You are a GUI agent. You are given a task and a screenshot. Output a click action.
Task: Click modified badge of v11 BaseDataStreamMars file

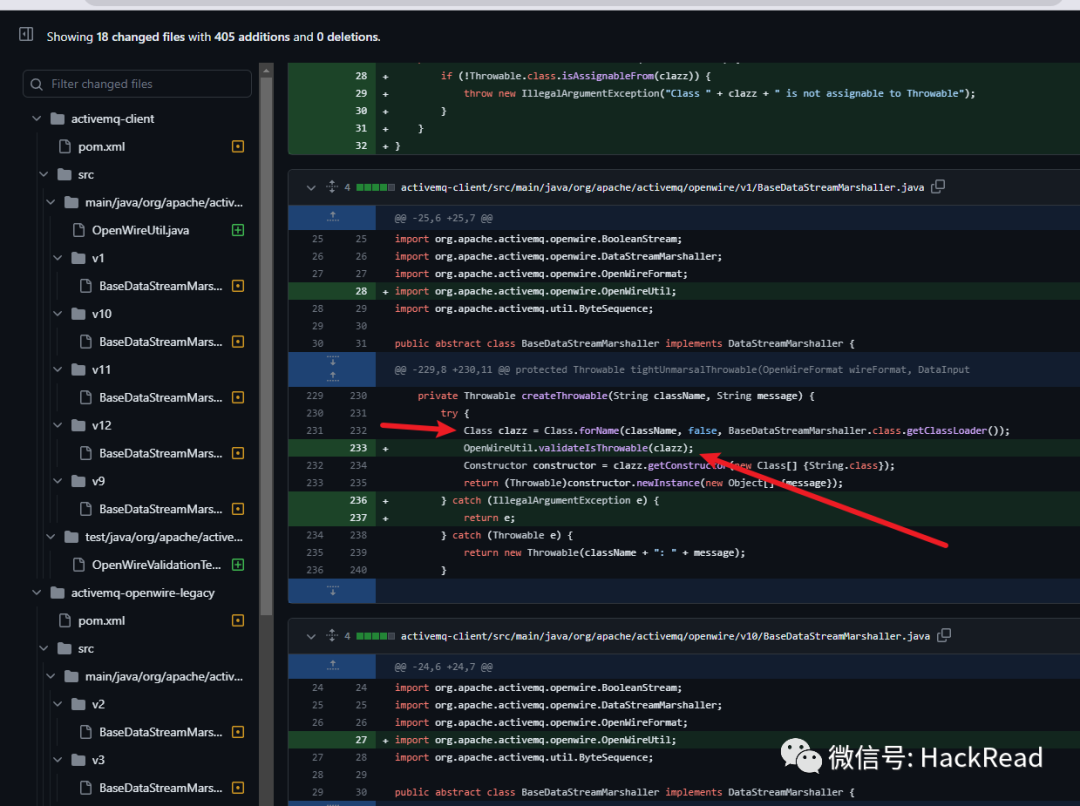[x=238, y=397]
